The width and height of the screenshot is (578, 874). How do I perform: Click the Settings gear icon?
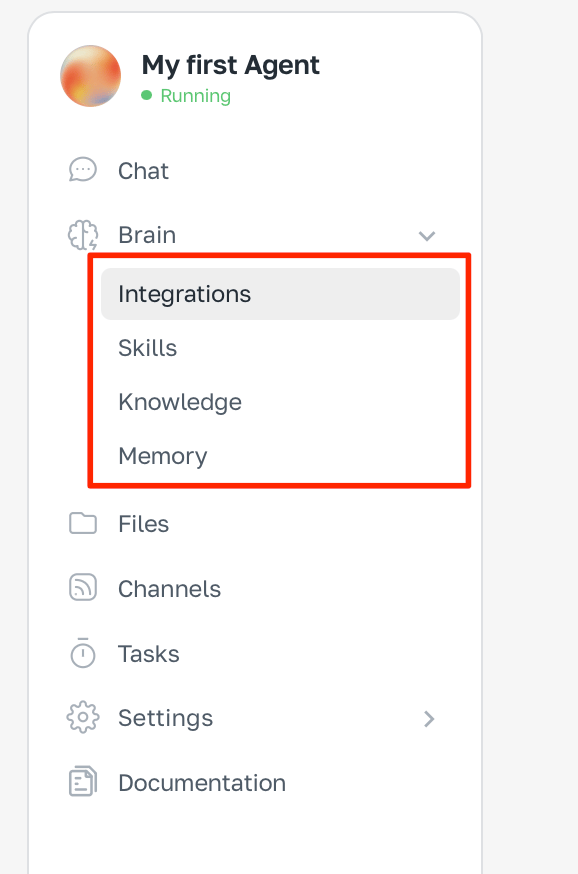coord(82,717)
